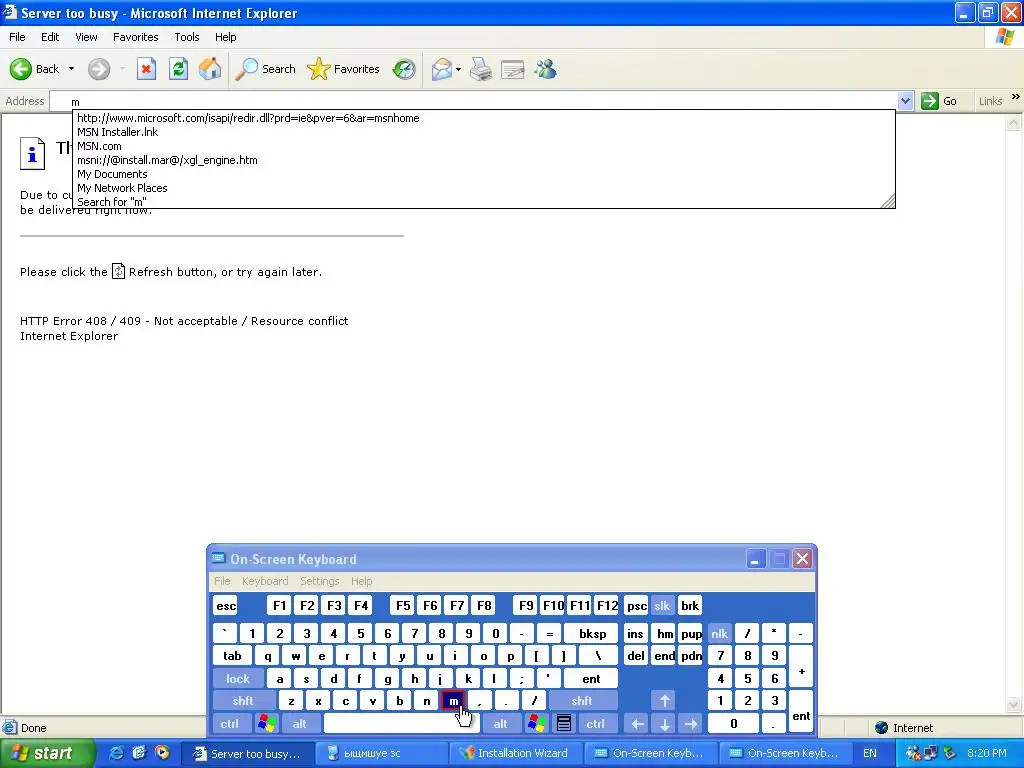Toggle the left shft key on keyboard
The height and width of the screenshot is (768, 1024).
[243, 701]
